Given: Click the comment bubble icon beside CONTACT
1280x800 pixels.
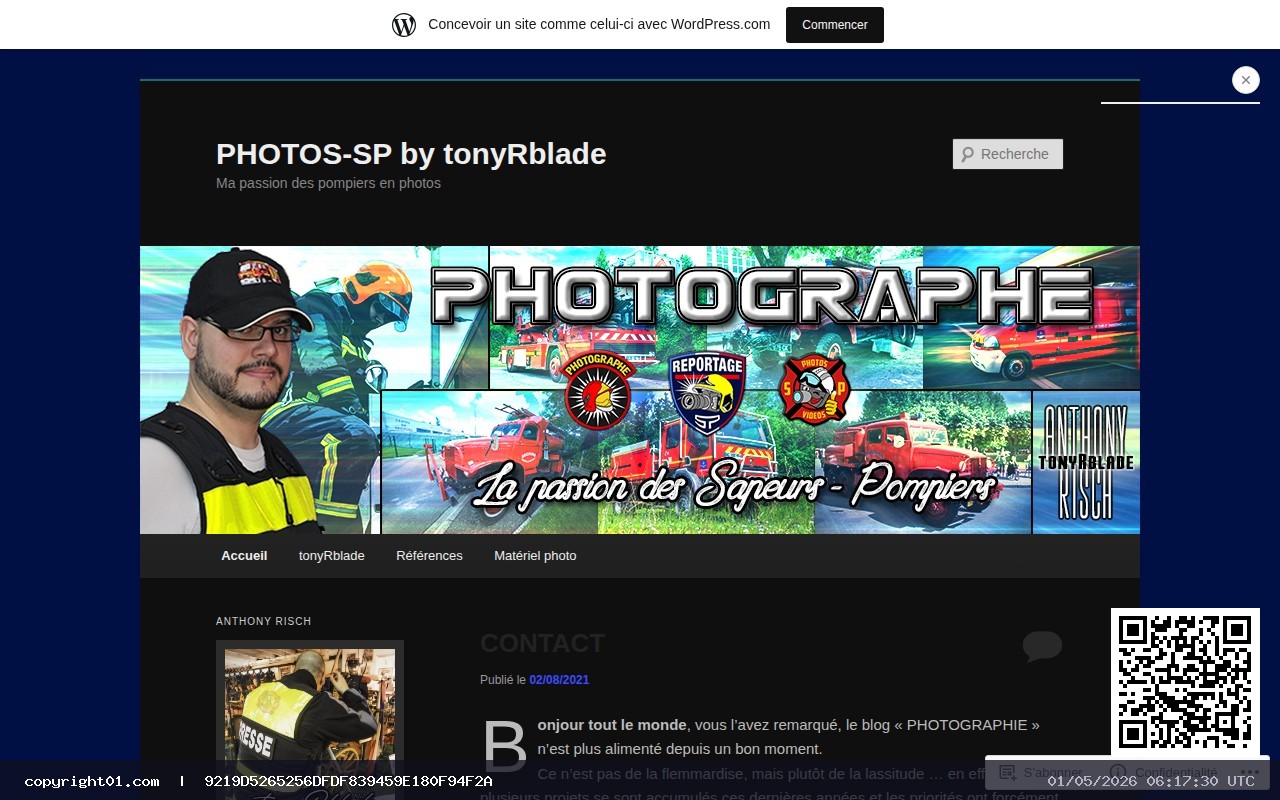Looking at the screenshot, I should [x=1042, y=646].
